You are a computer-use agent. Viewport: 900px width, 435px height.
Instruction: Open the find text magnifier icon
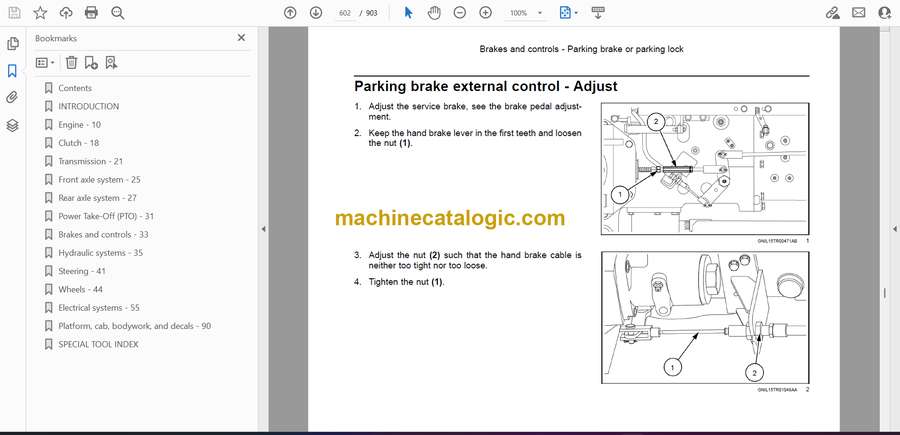pyautogui.click(x=118, y=13)
